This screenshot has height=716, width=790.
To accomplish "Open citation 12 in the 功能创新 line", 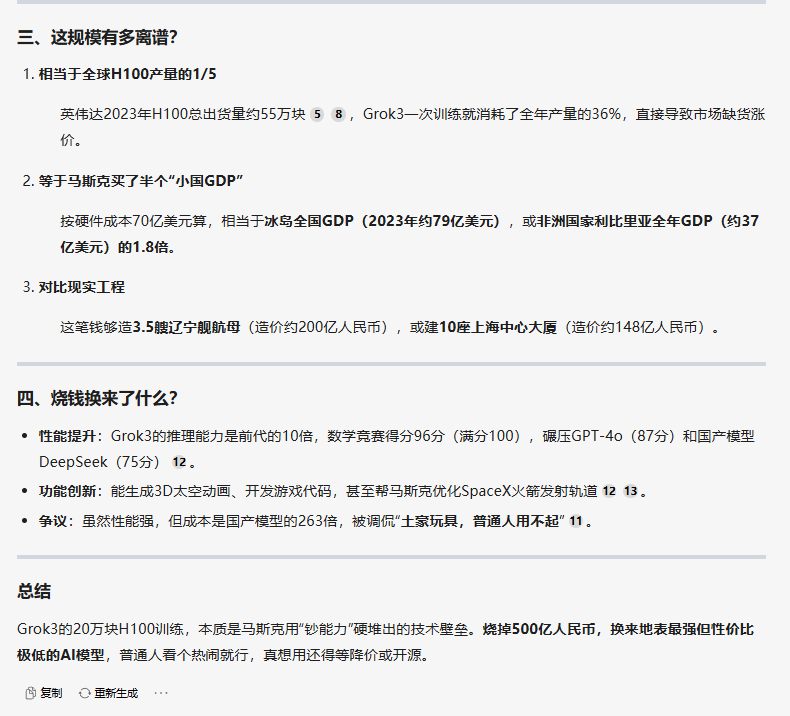I will pyautogui.click(x=609, y=491).
